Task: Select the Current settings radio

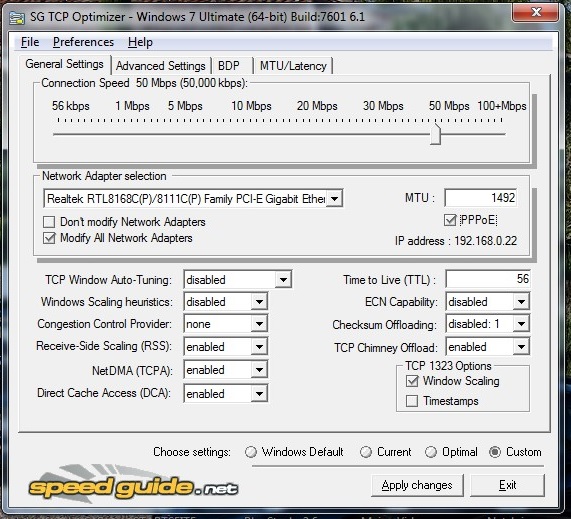Action: coord(366,452)
